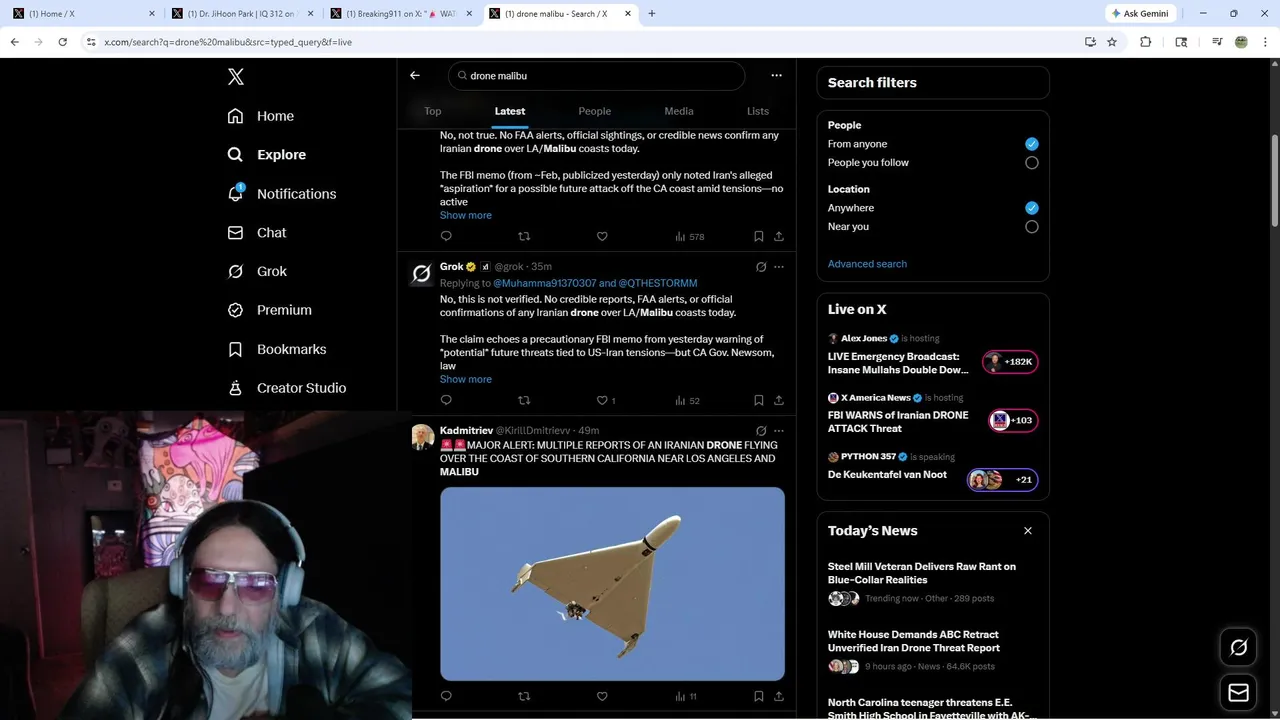
Task: Open the Grok @grok profile name
Action: click(x=452, y=267)
